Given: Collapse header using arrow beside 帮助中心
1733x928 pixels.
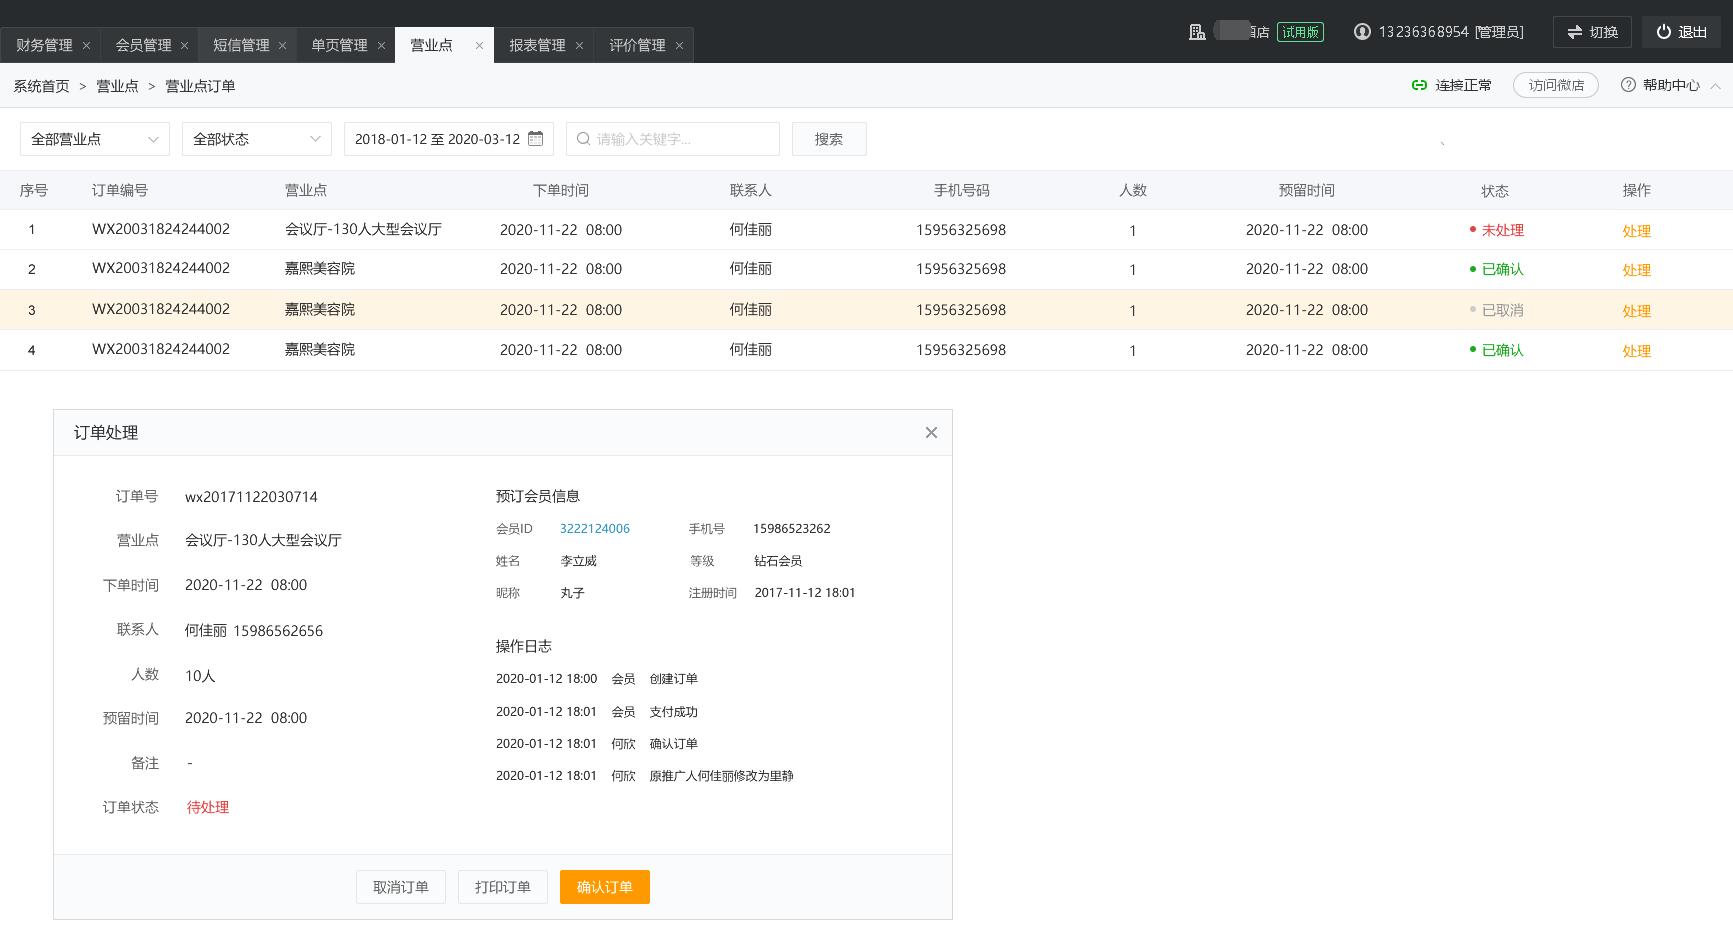Looking at the screenshot, I should [x=1715, y=86].
